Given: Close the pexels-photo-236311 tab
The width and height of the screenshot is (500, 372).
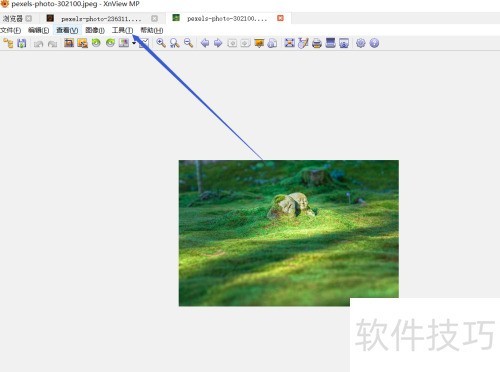Looking at the screenshot, I should (x=154, y=18).
